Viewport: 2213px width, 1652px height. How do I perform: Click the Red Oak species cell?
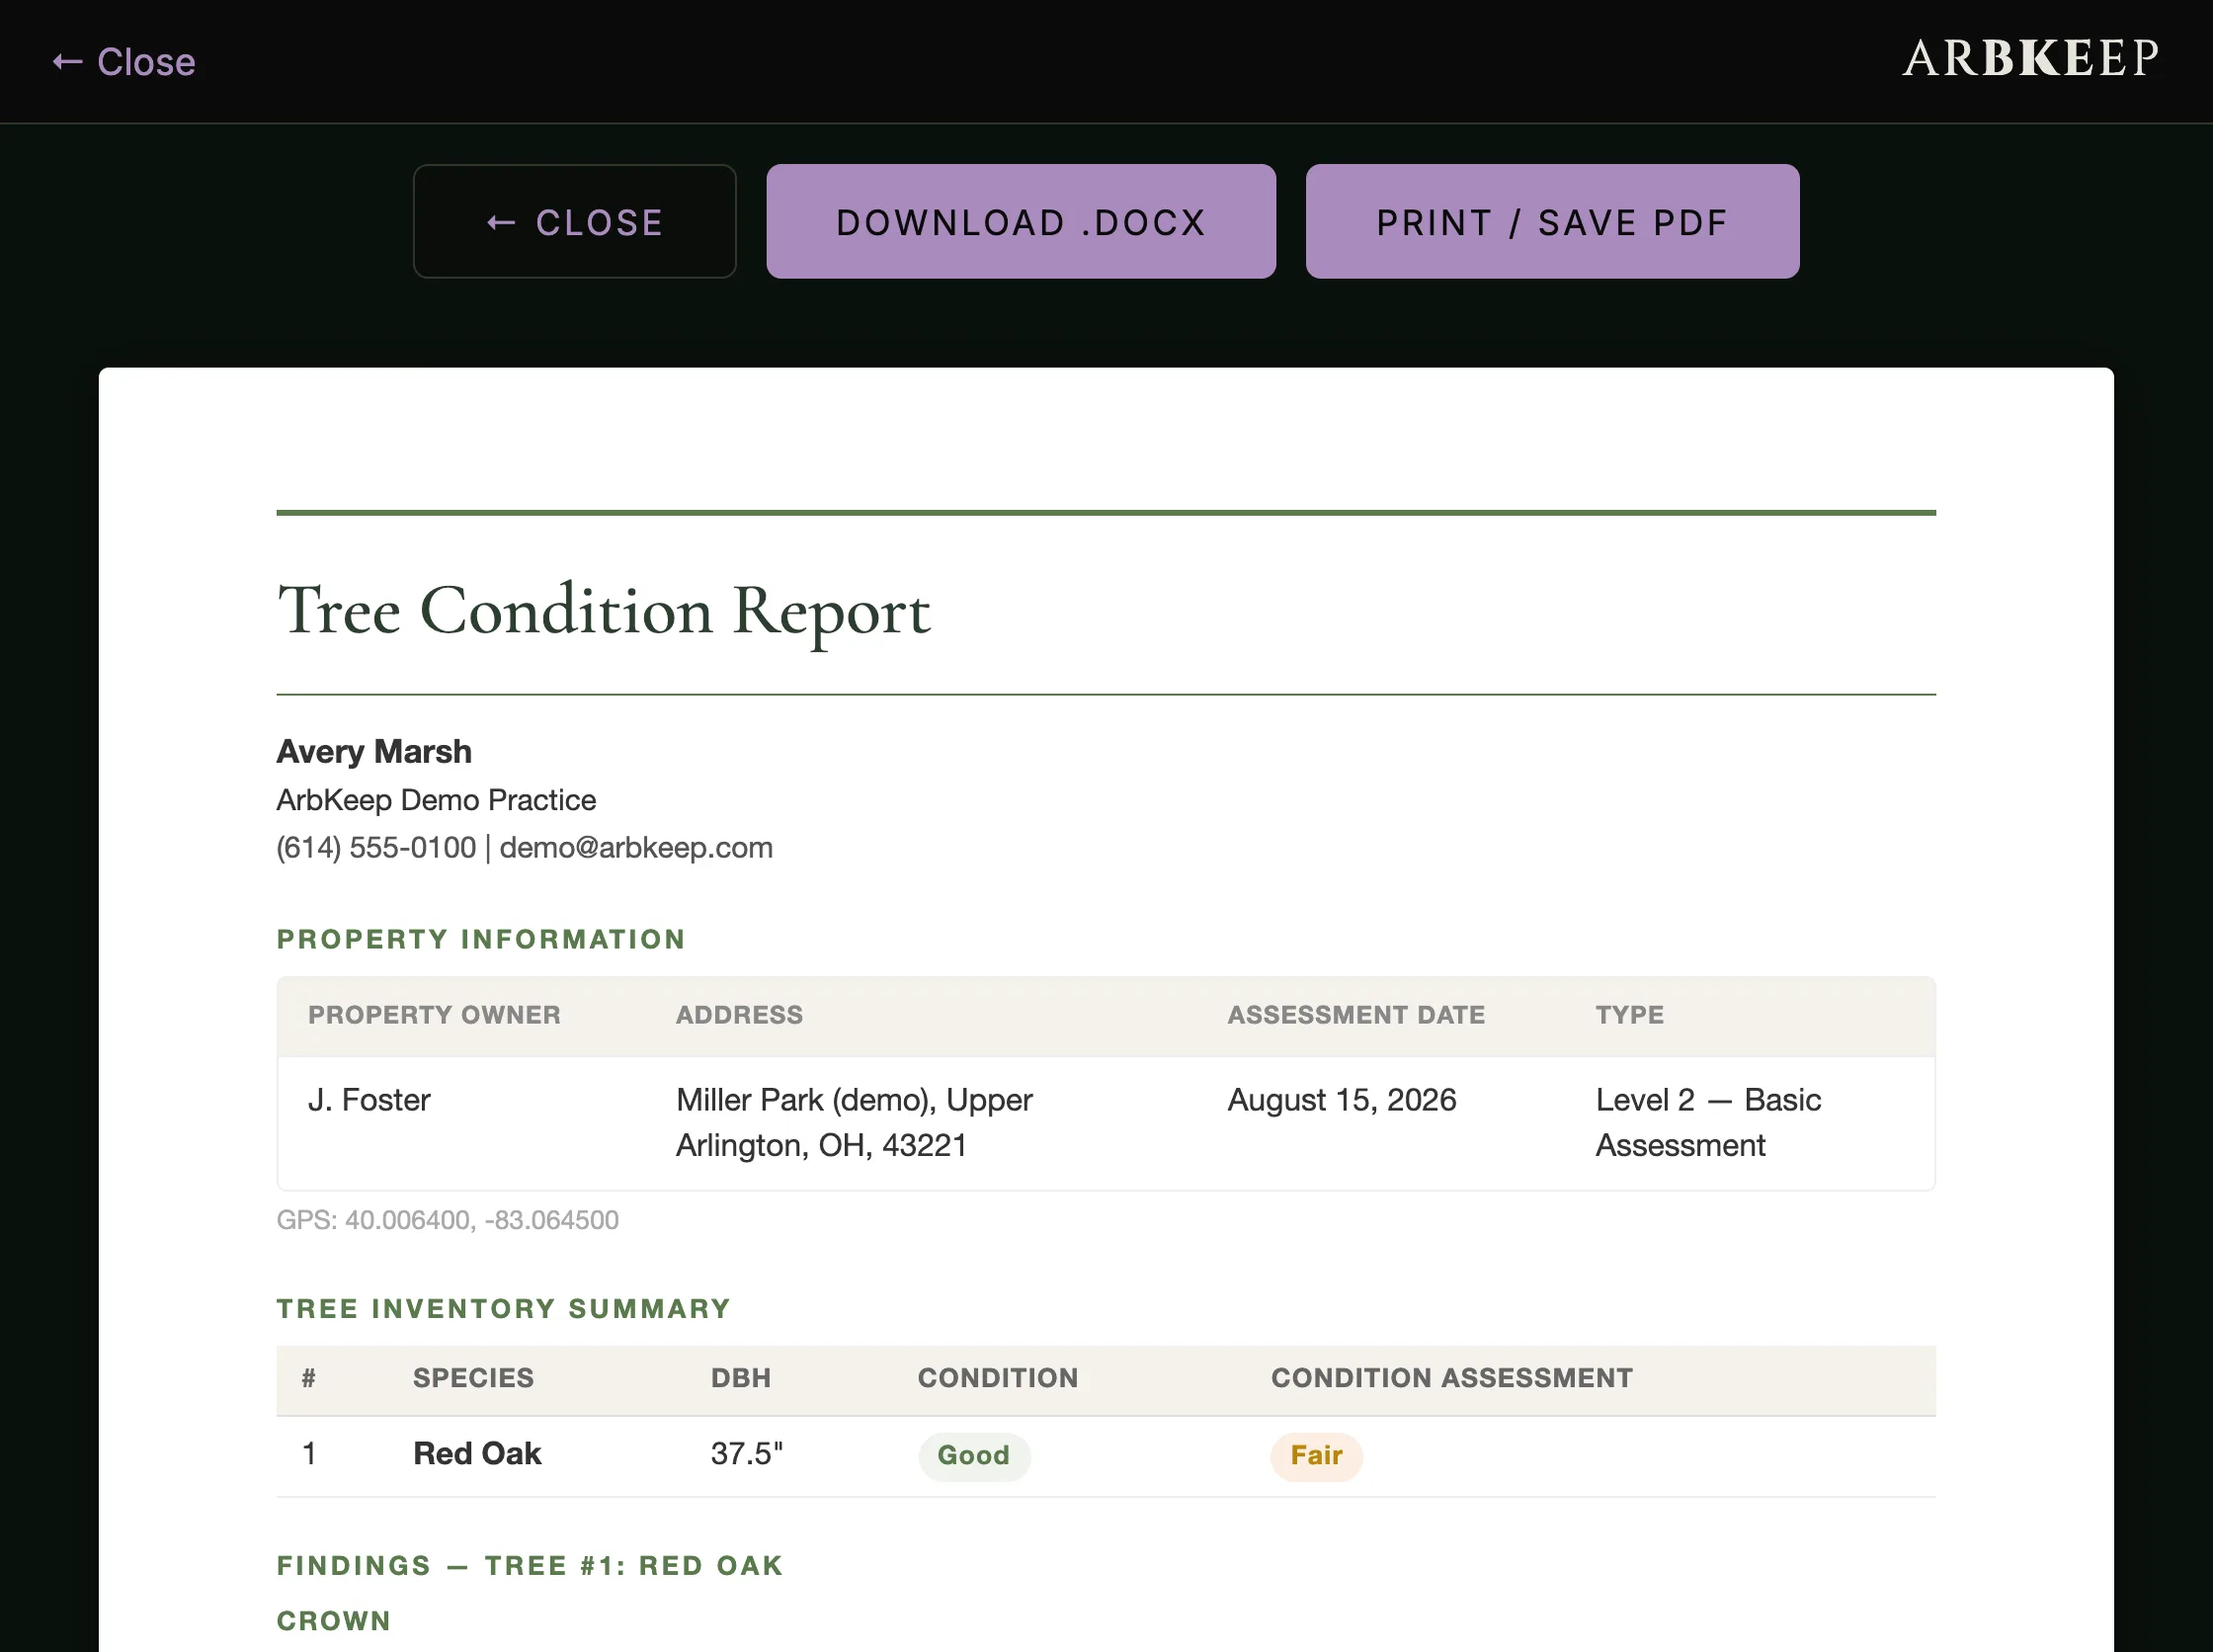477,1454
